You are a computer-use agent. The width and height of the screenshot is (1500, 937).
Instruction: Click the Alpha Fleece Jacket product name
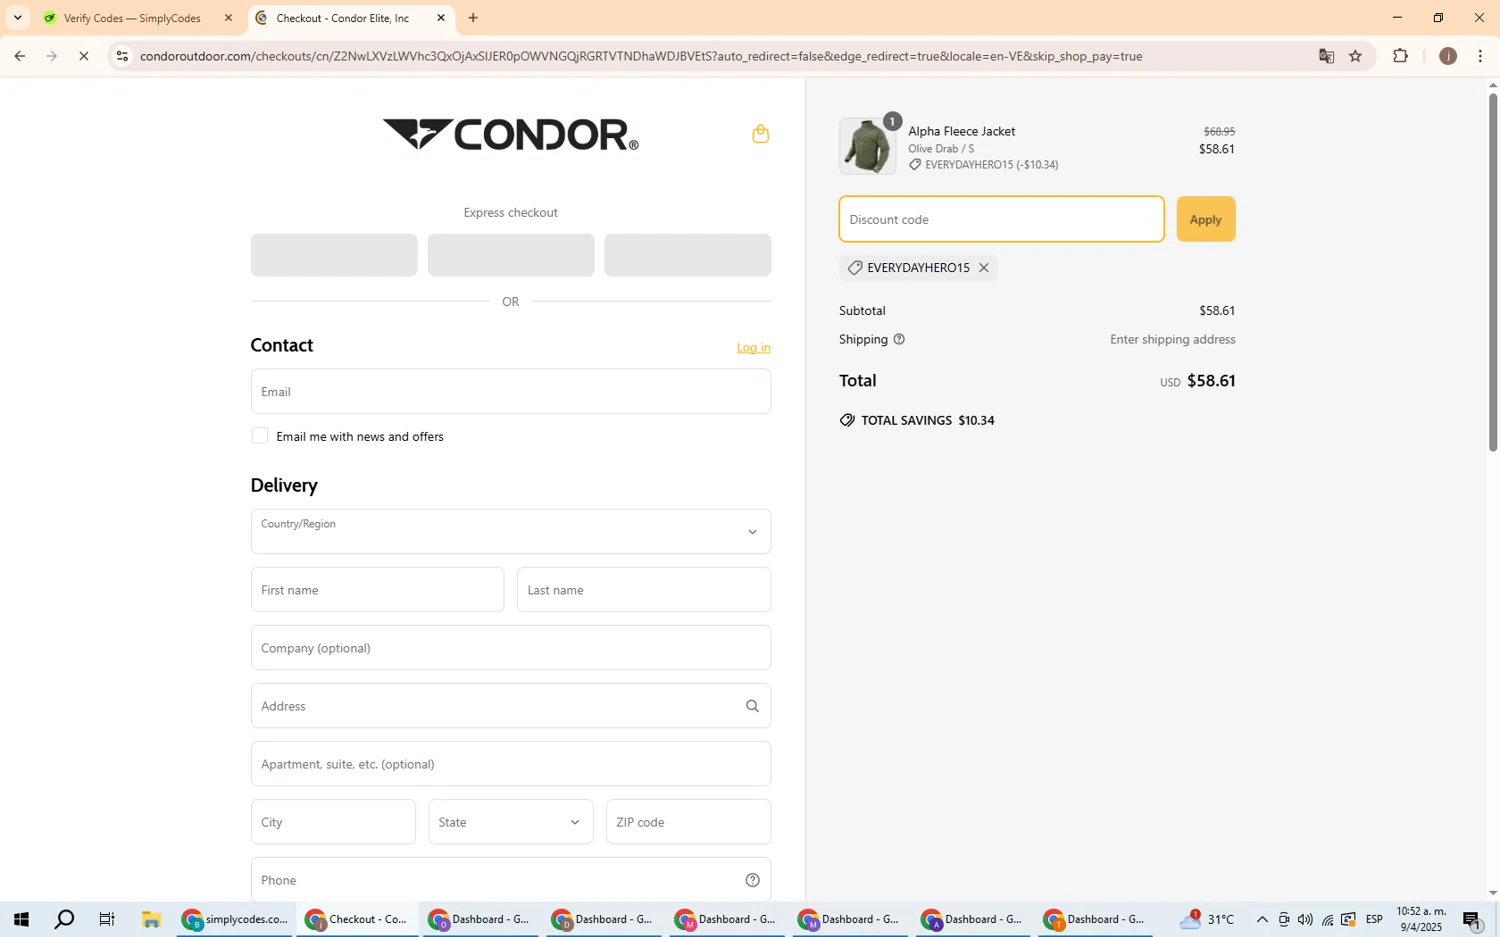(x=961, y=132)
